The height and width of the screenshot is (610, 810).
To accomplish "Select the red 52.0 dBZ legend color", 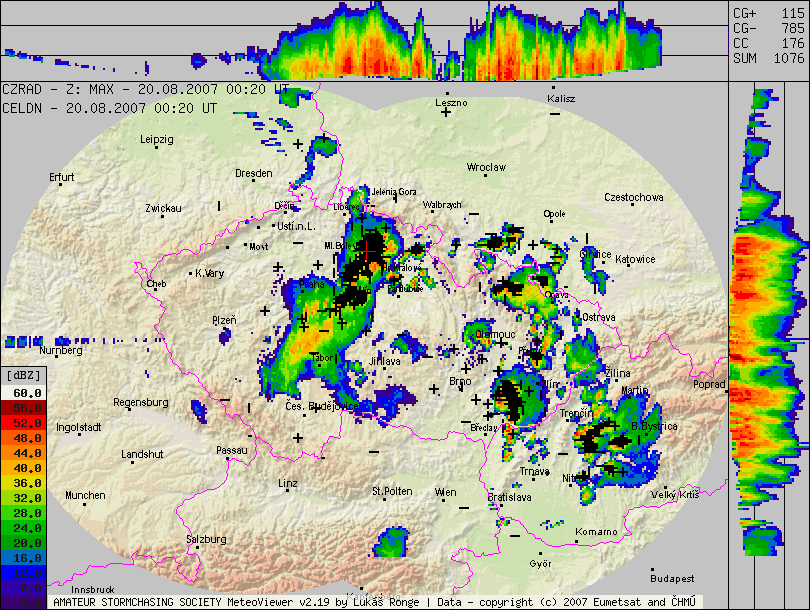I will (x=24, y=423).
